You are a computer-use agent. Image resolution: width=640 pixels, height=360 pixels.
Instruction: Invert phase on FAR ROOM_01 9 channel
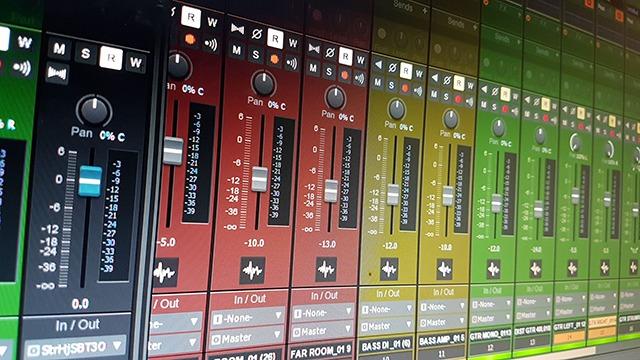(x=330, y=53)
